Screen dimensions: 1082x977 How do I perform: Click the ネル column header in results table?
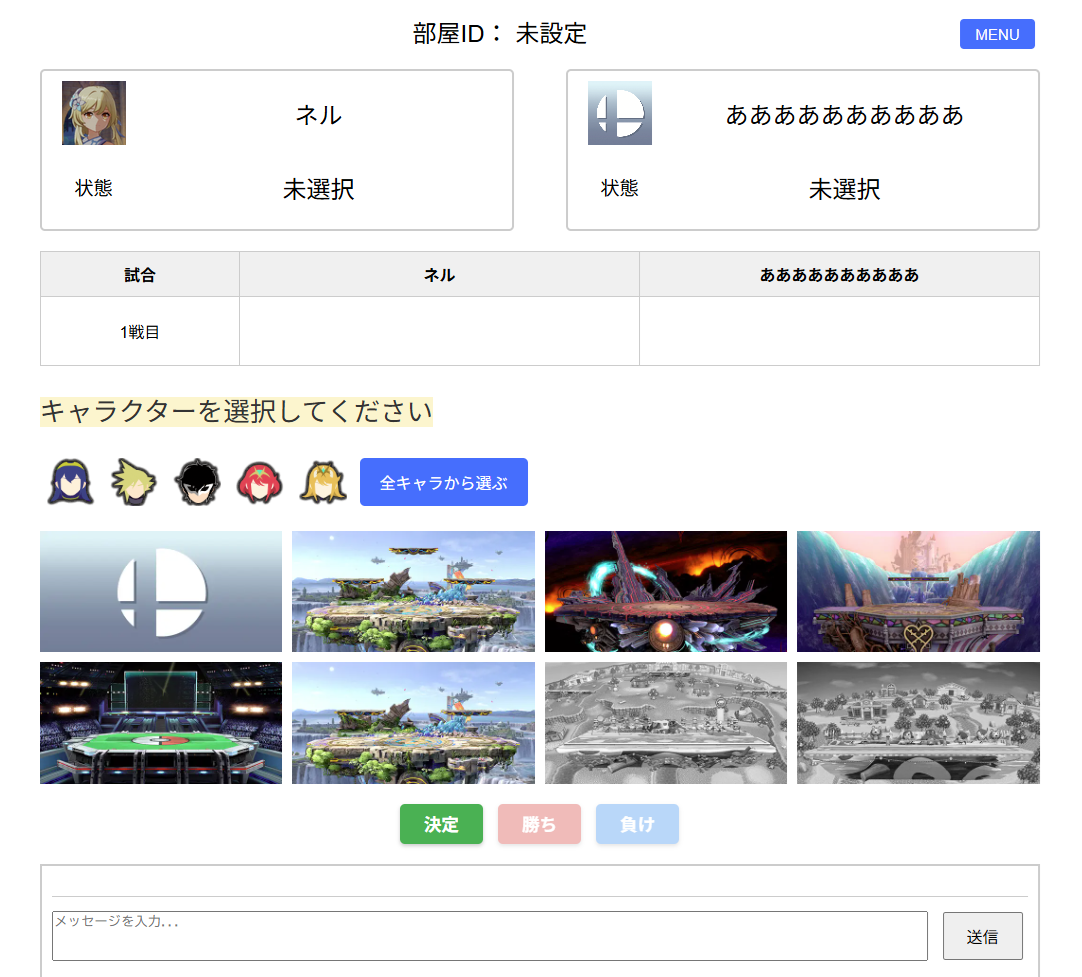440,275
